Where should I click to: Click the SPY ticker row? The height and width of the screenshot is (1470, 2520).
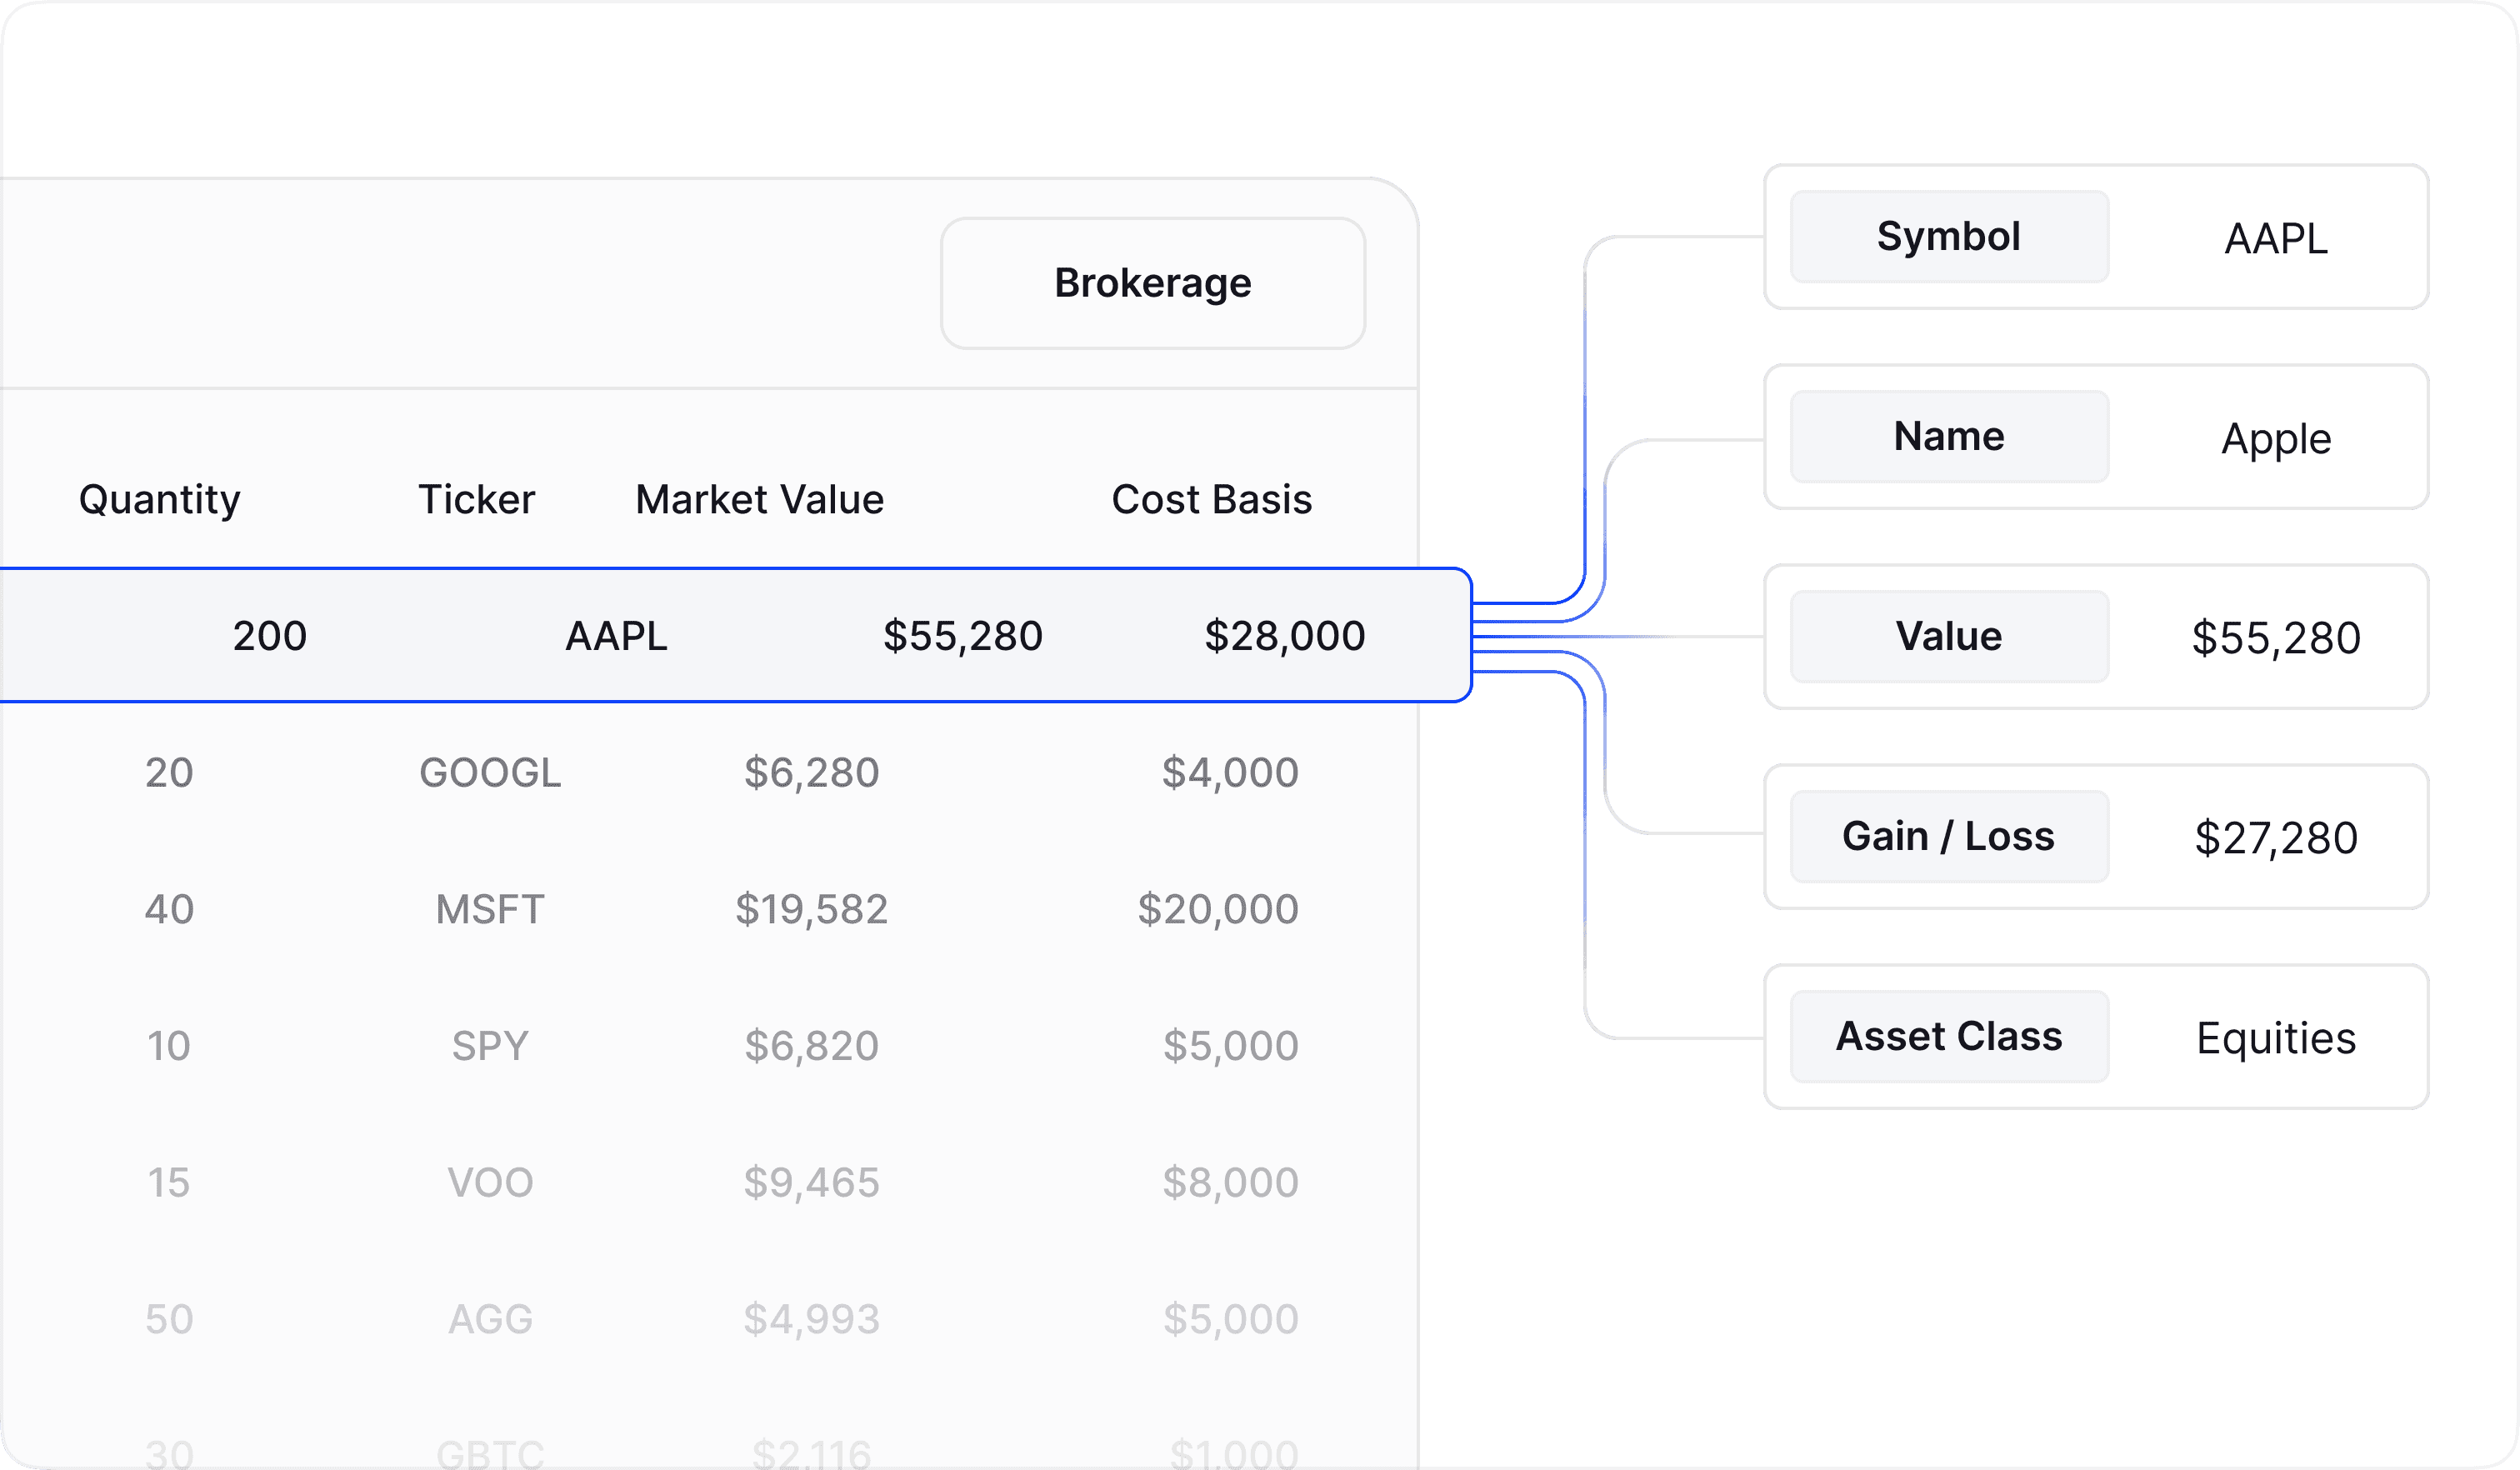490,1046
